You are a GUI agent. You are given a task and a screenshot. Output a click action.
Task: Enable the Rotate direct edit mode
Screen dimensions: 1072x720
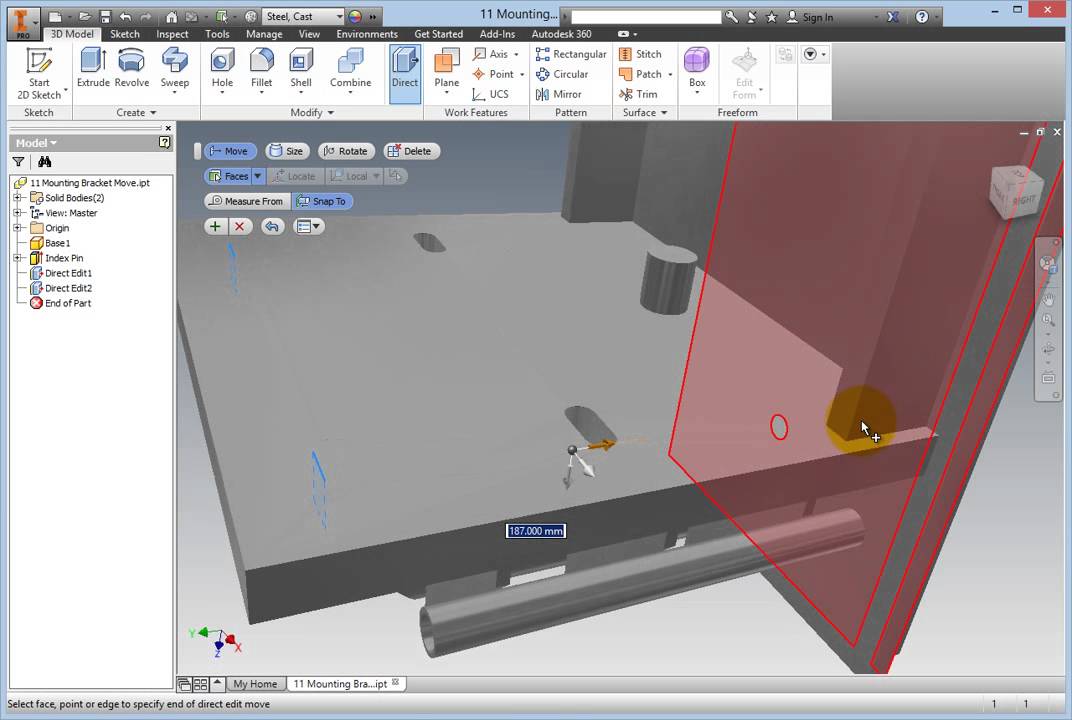(x=346, y=151)
